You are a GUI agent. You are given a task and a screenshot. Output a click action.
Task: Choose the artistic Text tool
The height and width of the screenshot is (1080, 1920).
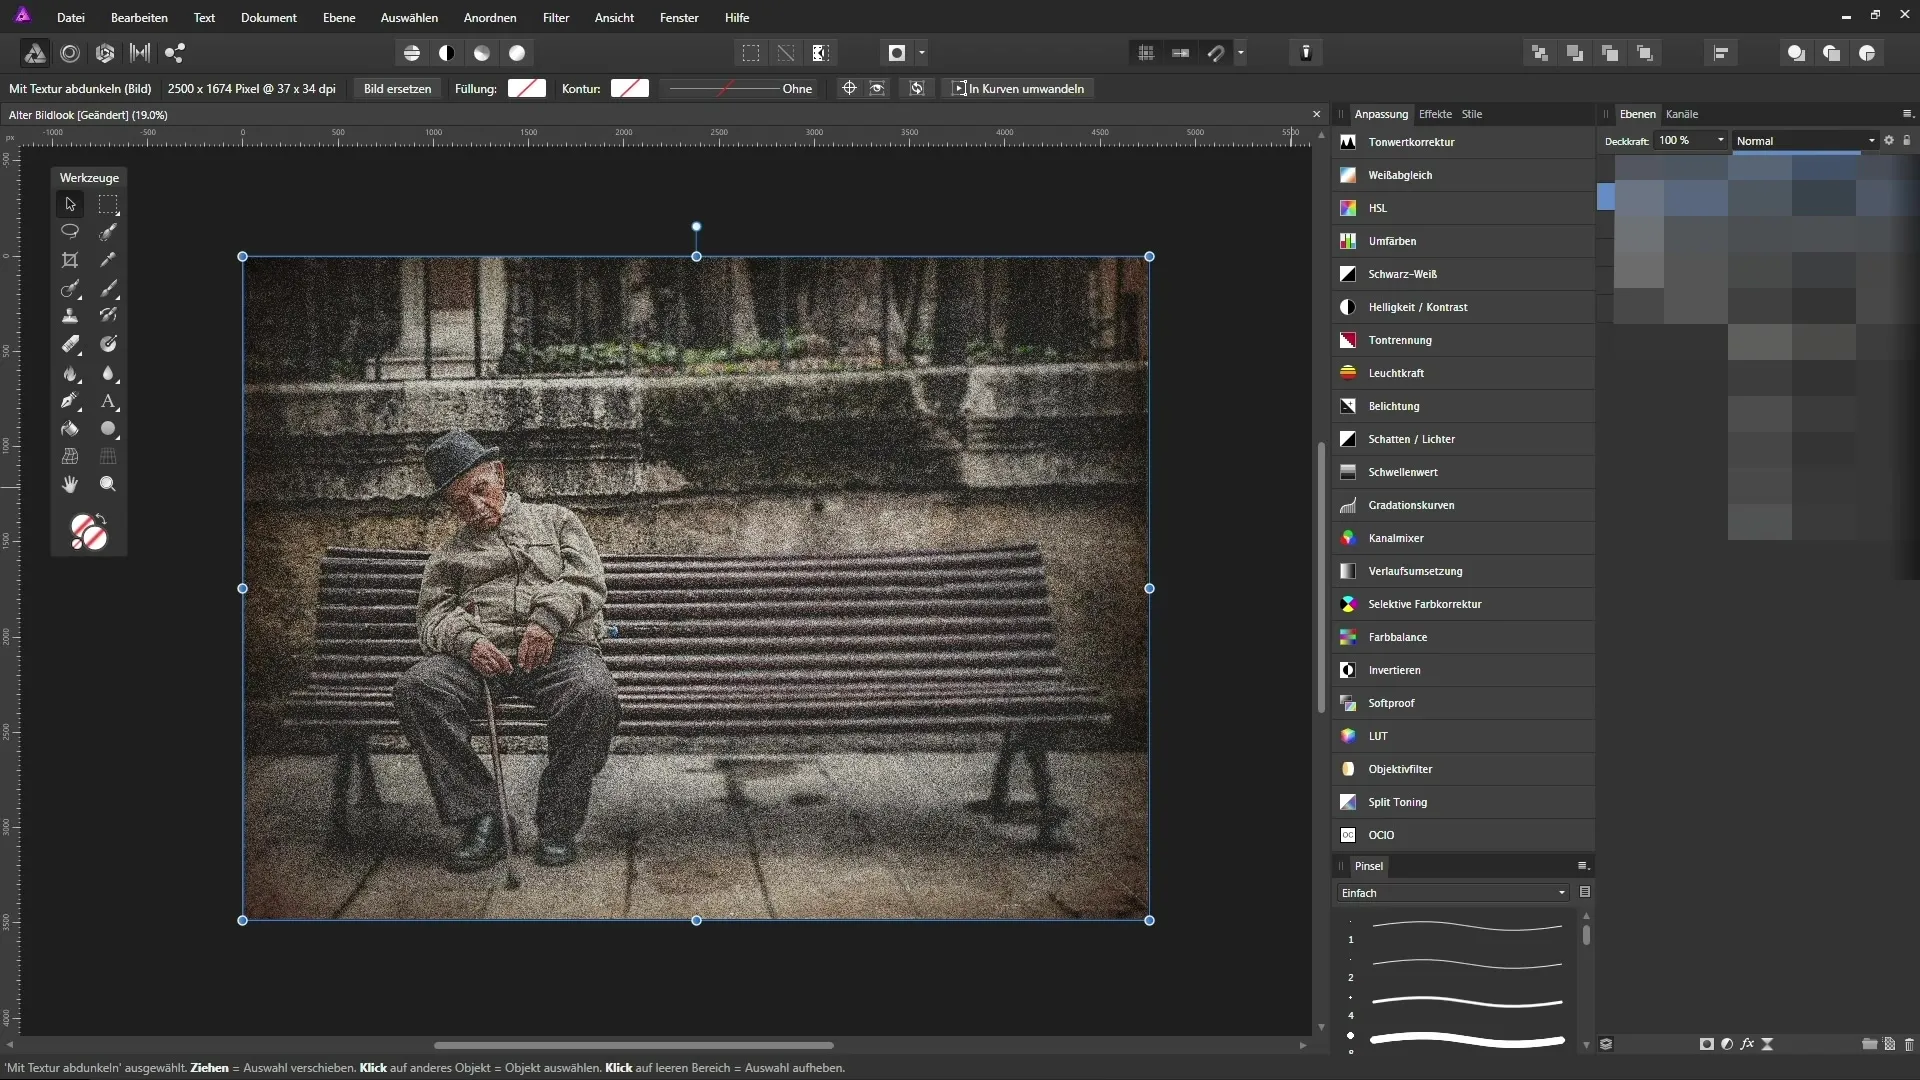pyautogui.click(x=108, y=401)
